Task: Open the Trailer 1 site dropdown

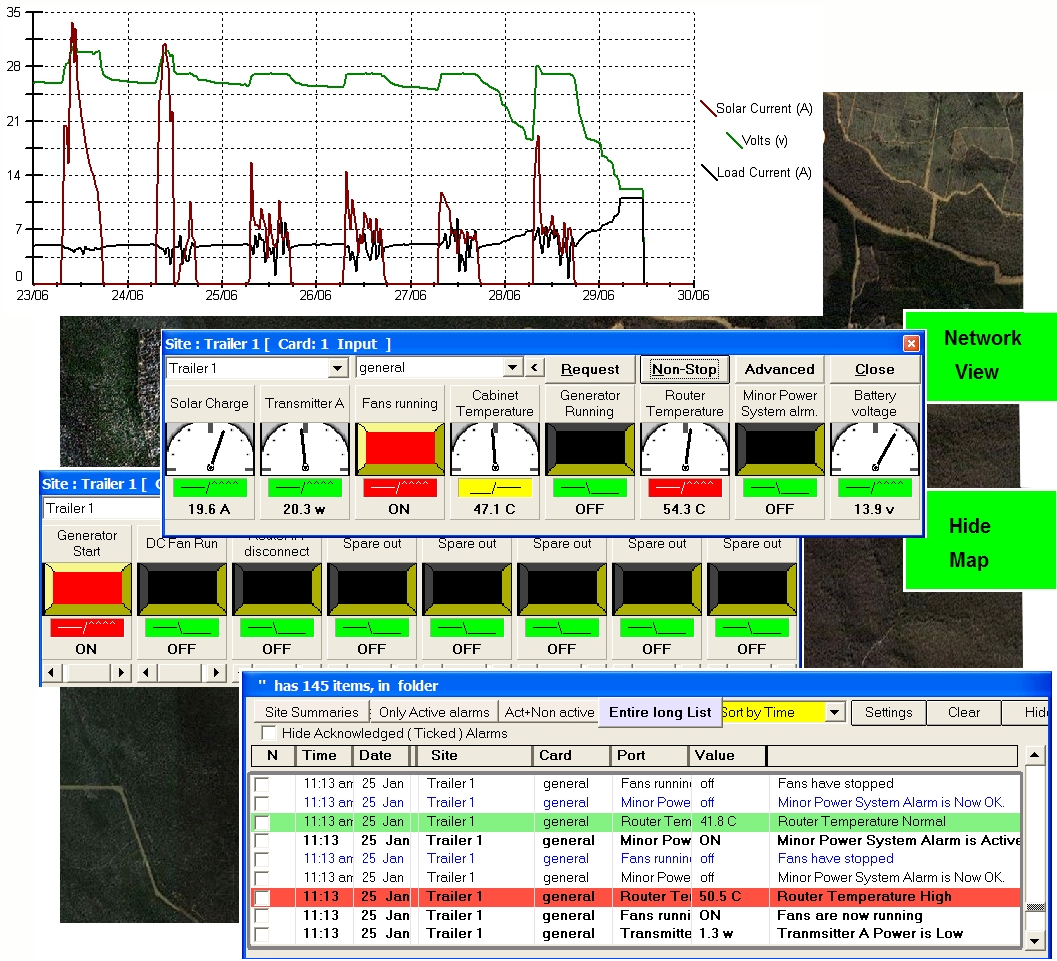Action: (x=338, y=369)
